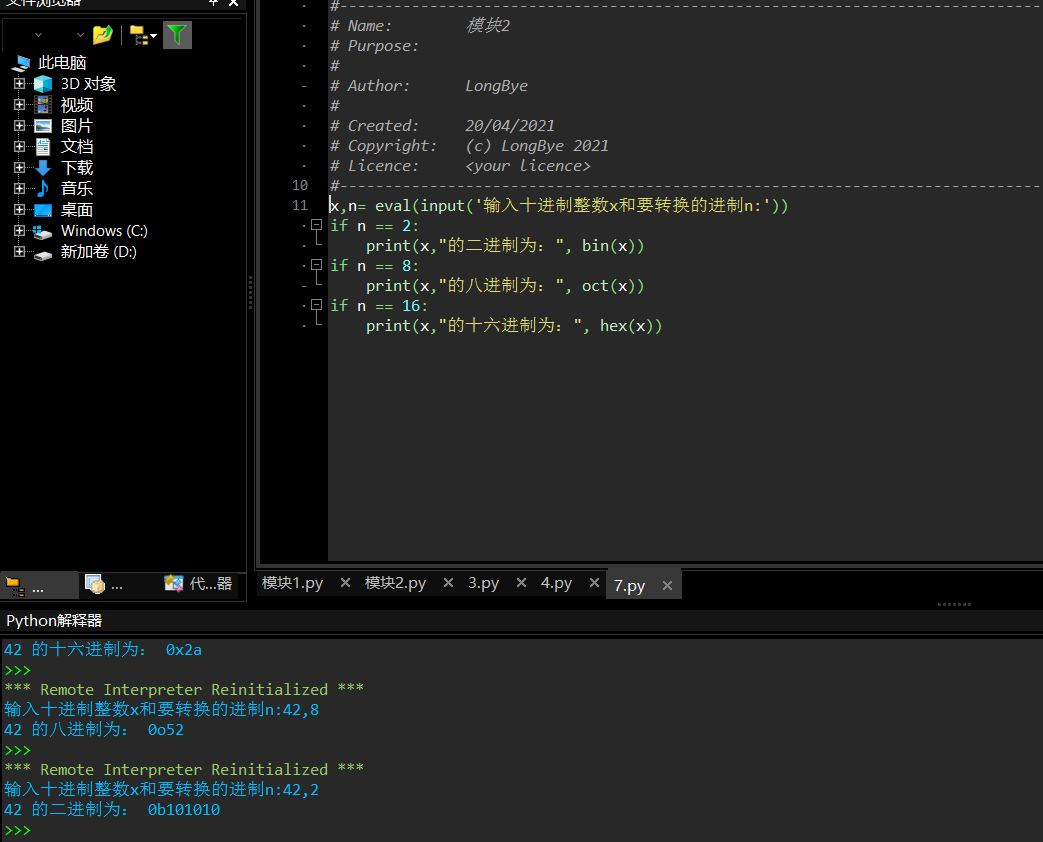Click line number 10 in the gutter
The image size is (1043, 842).
point(300,186)
